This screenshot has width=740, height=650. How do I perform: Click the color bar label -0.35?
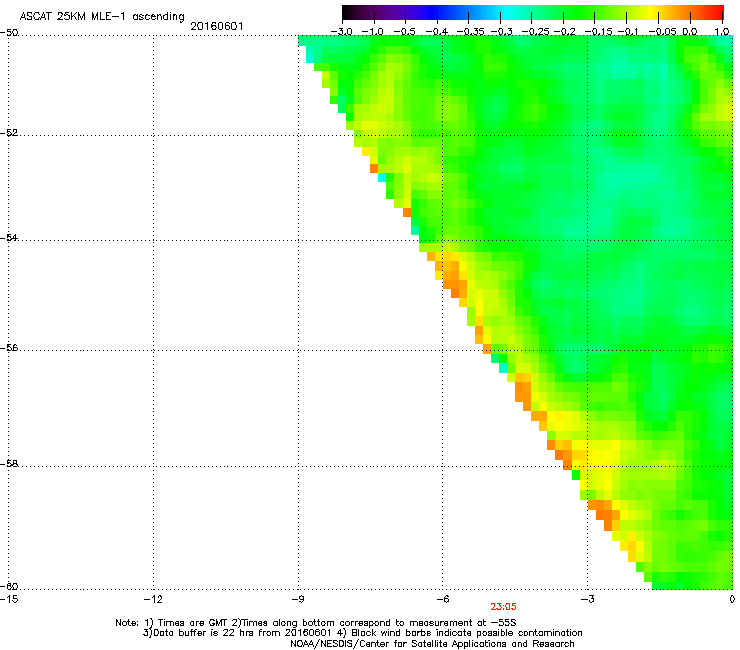(471, 32)
